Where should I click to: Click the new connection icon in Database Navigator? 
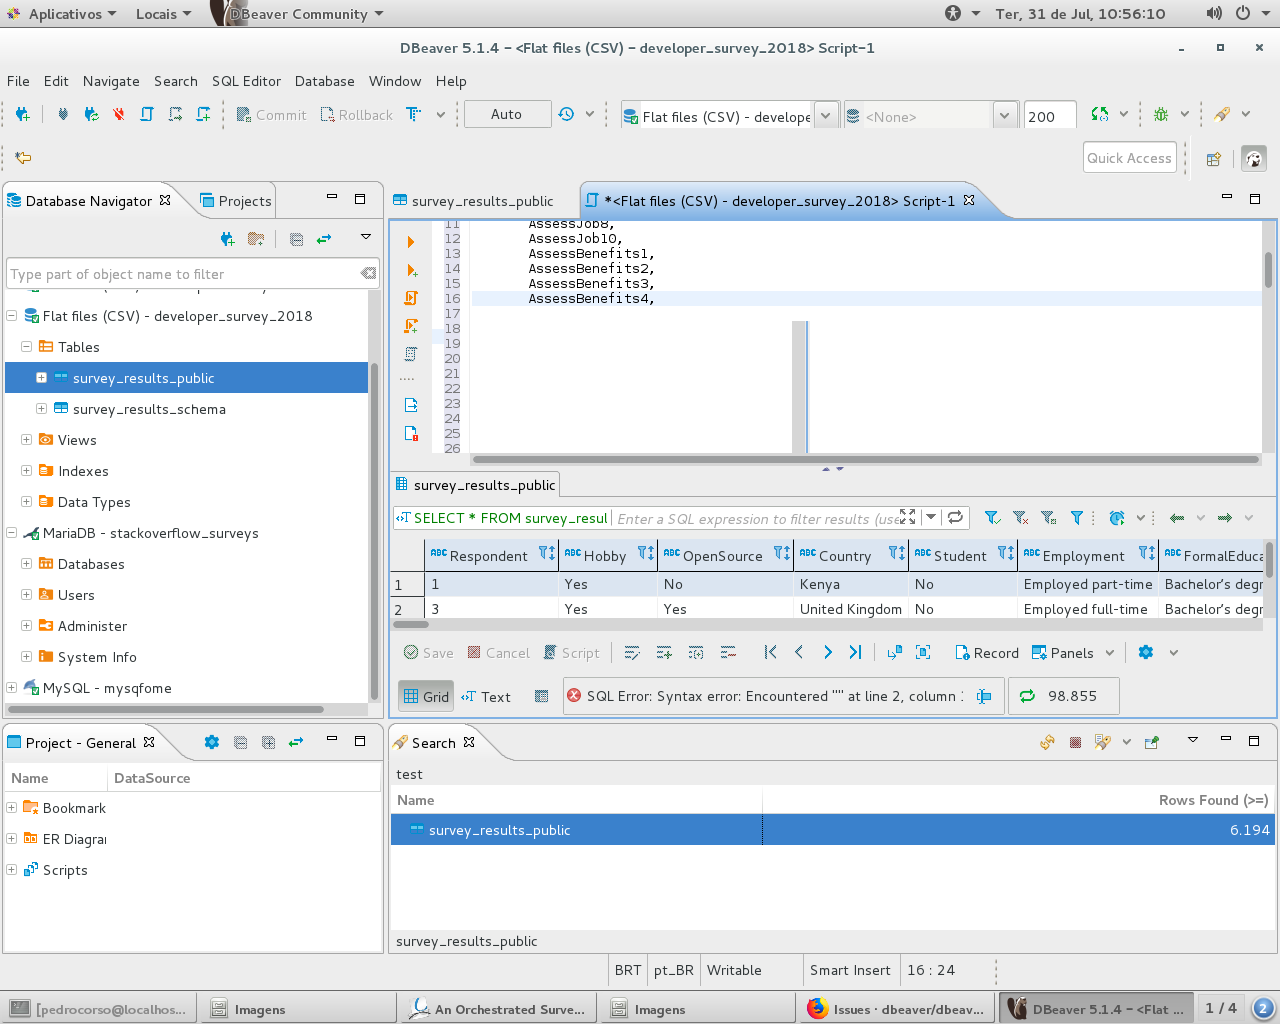pos(227,239)
